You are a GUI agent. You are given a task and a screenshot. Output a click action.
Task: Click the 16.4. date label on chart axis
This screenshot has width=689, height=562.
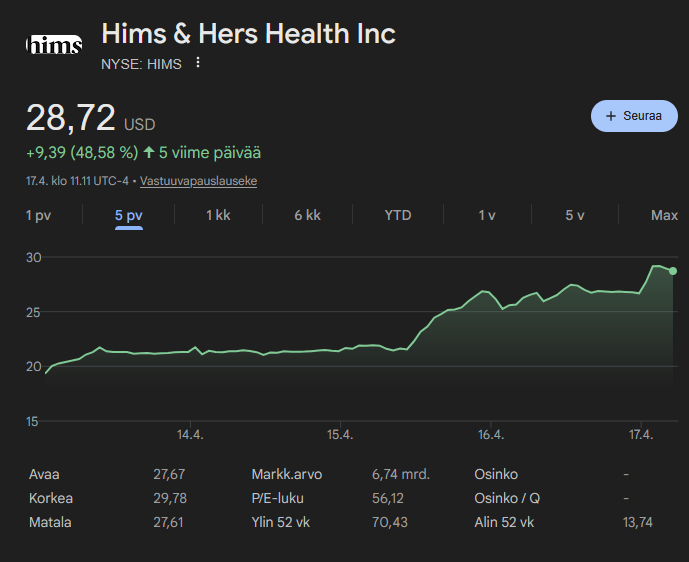click(491, 435)
